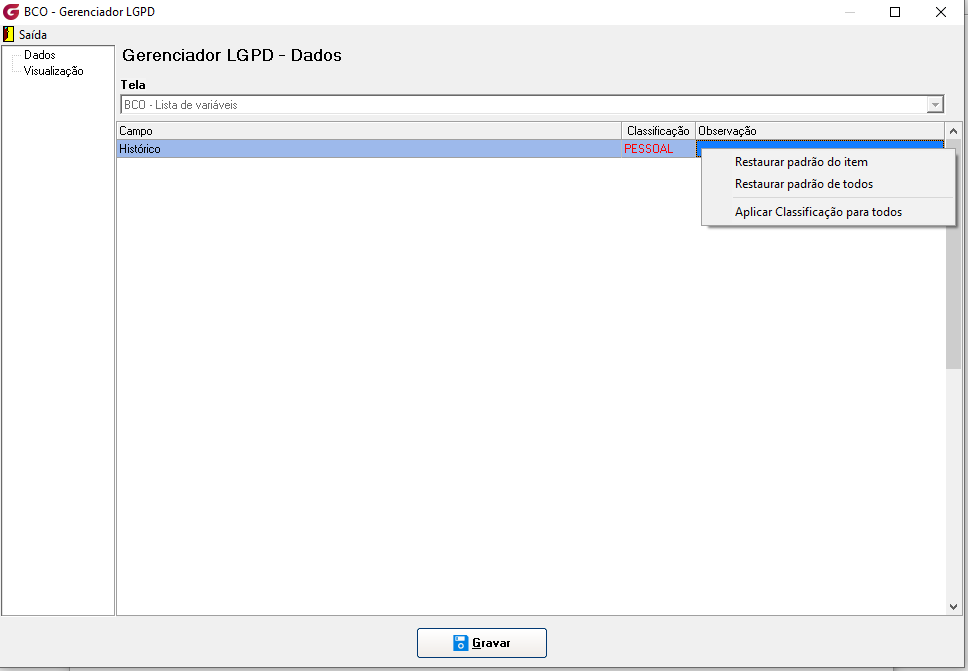
Task: Select Visualização in the left tree
Action: coord(53,71)
